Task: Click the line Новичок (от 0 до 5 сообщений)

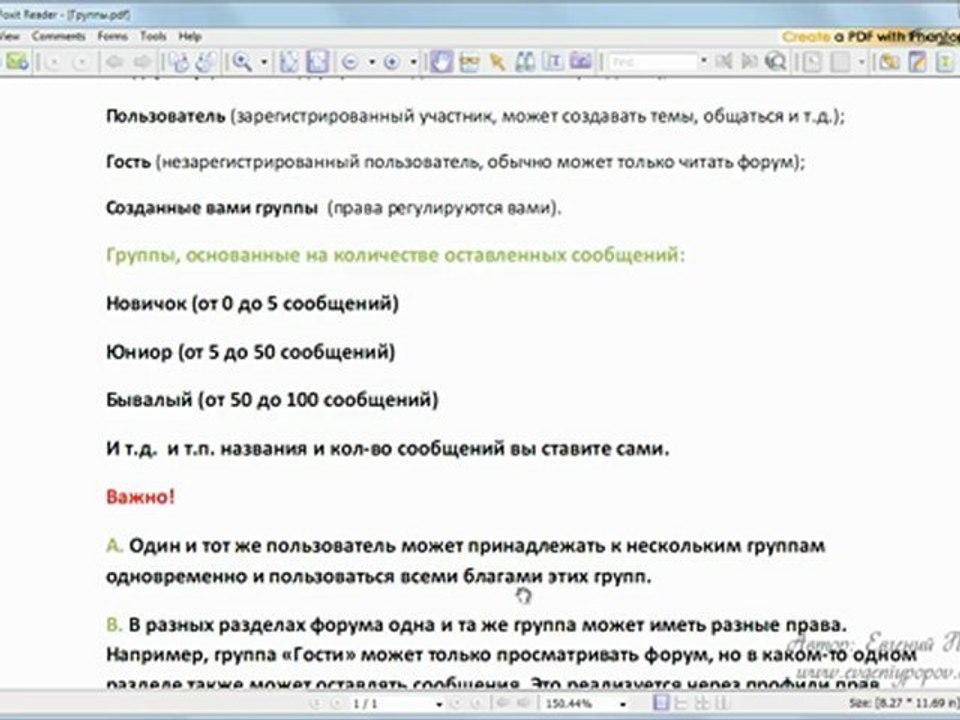Action: tap(252, 304)
